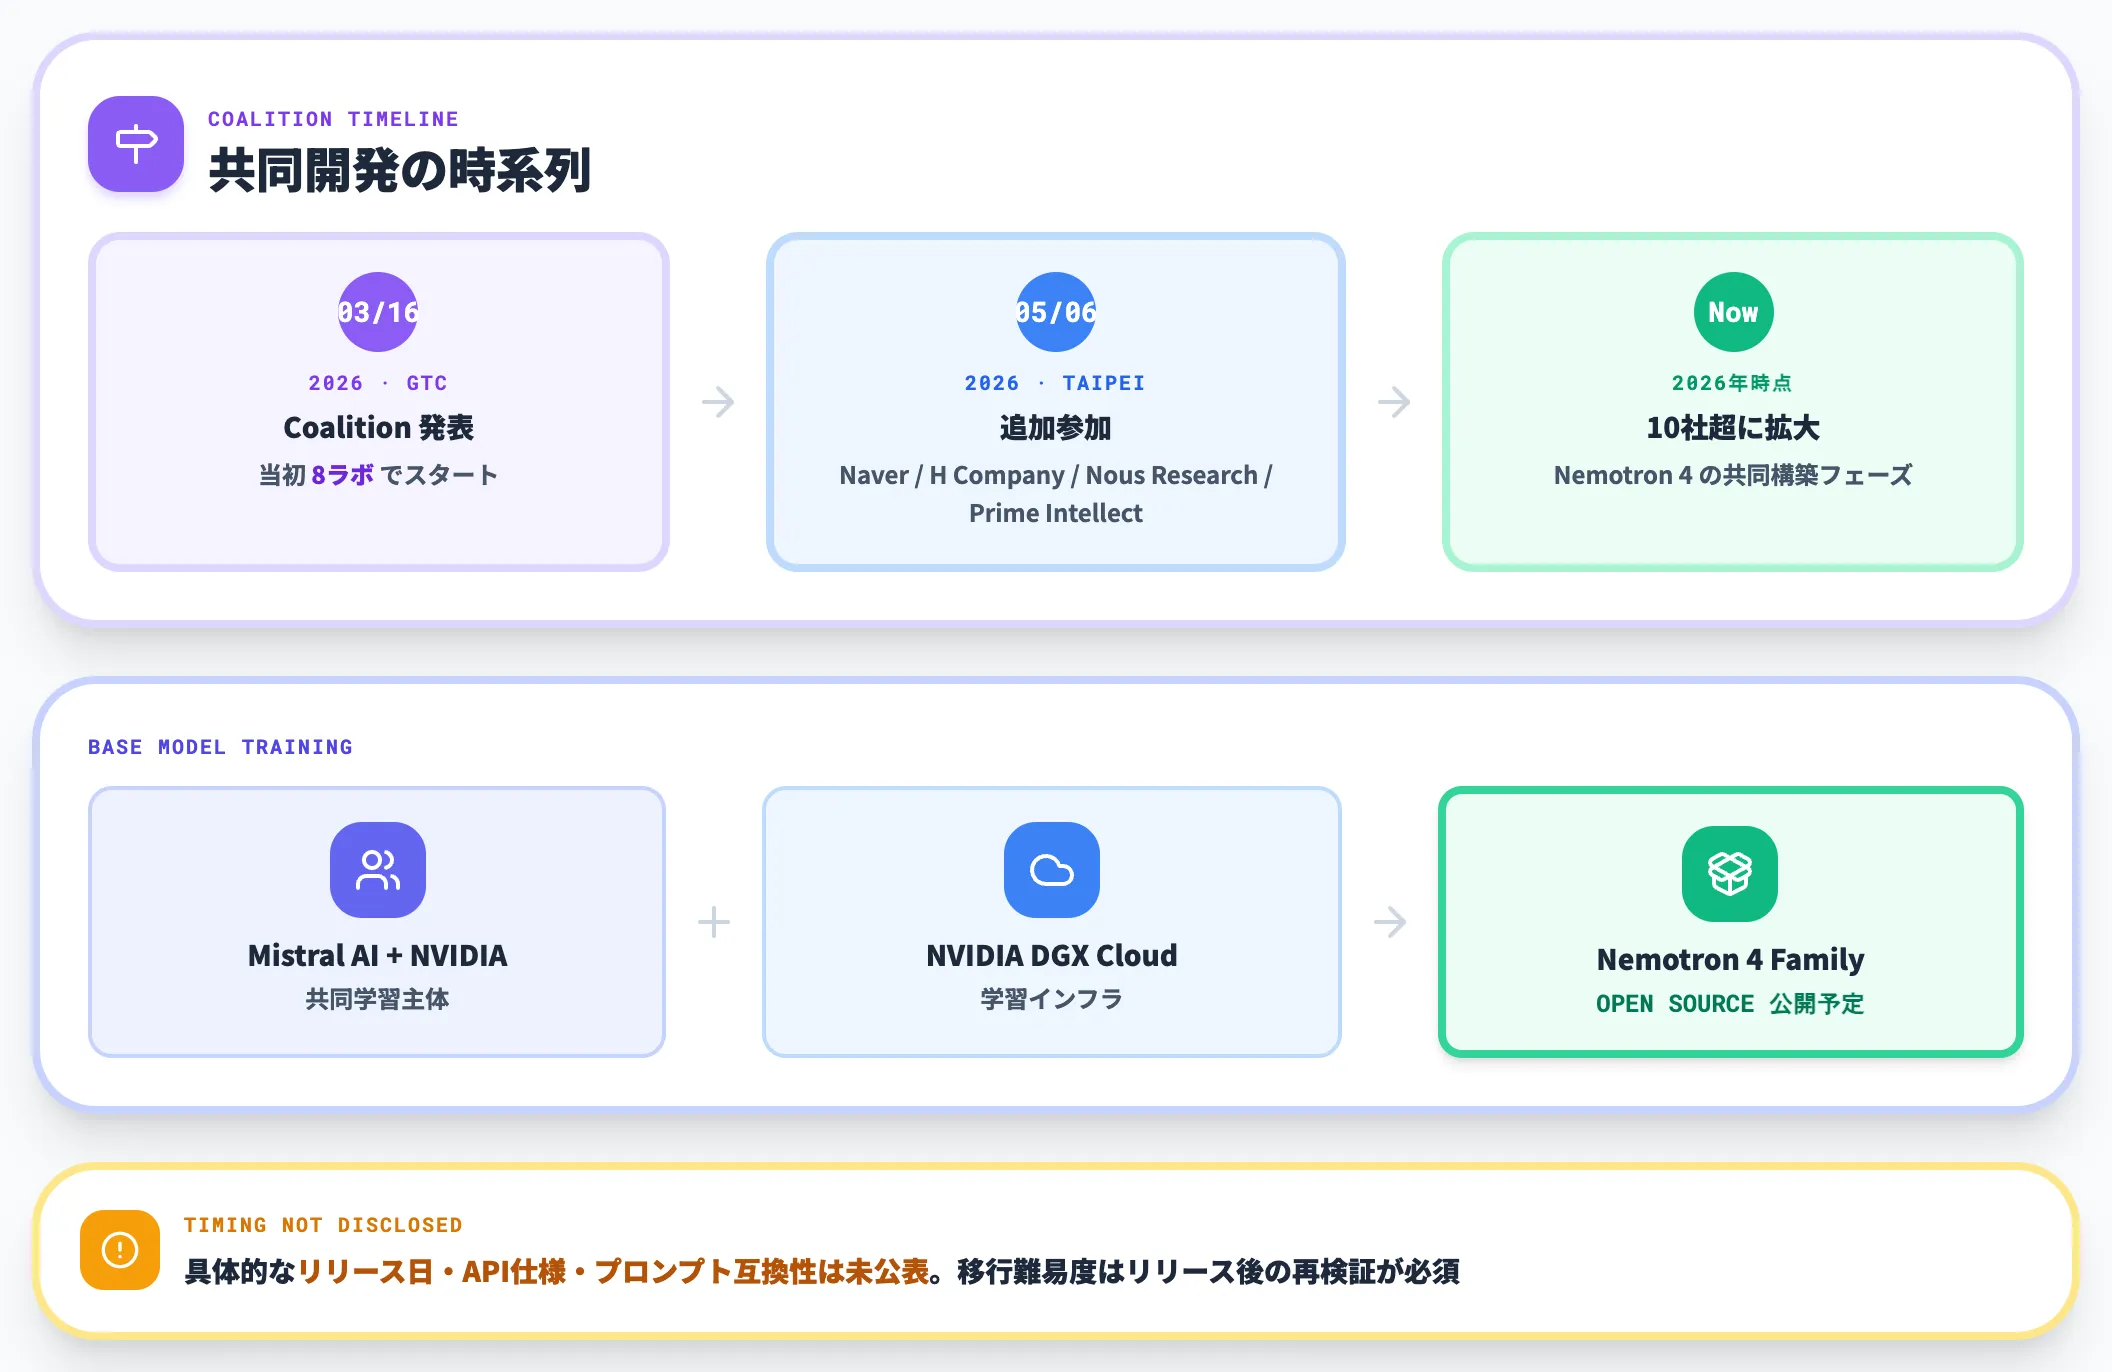Click the 共同開発の時系列 heading
2112x1372 pixels.
click(400, 170)
